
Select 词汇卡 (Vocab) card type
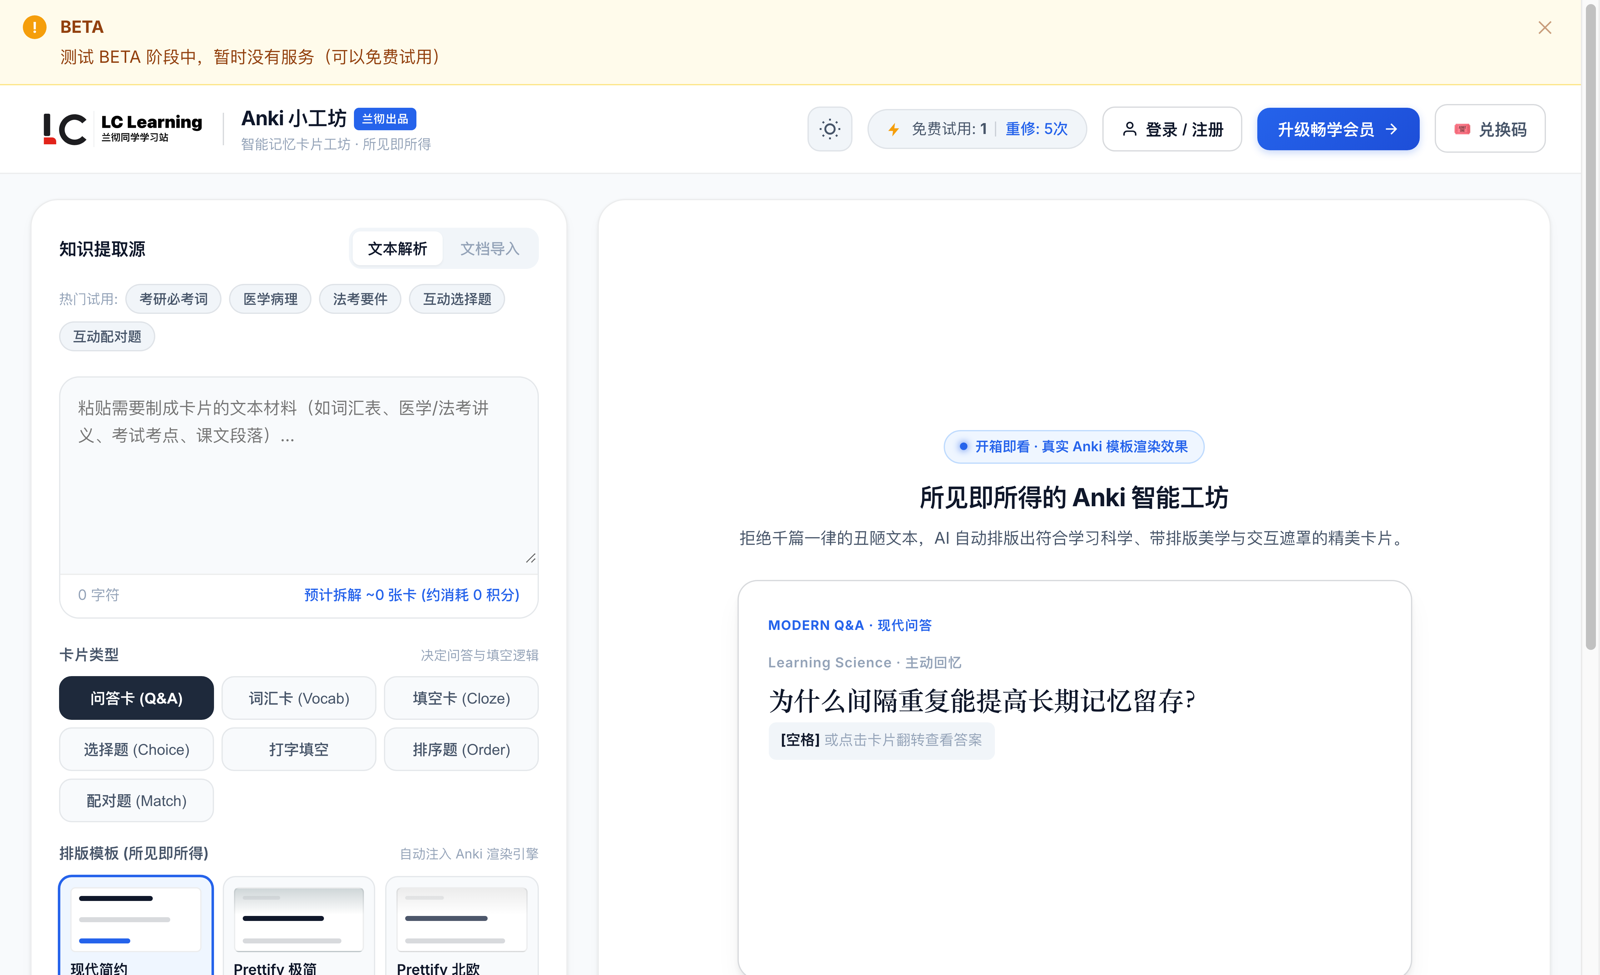point(299,698)
